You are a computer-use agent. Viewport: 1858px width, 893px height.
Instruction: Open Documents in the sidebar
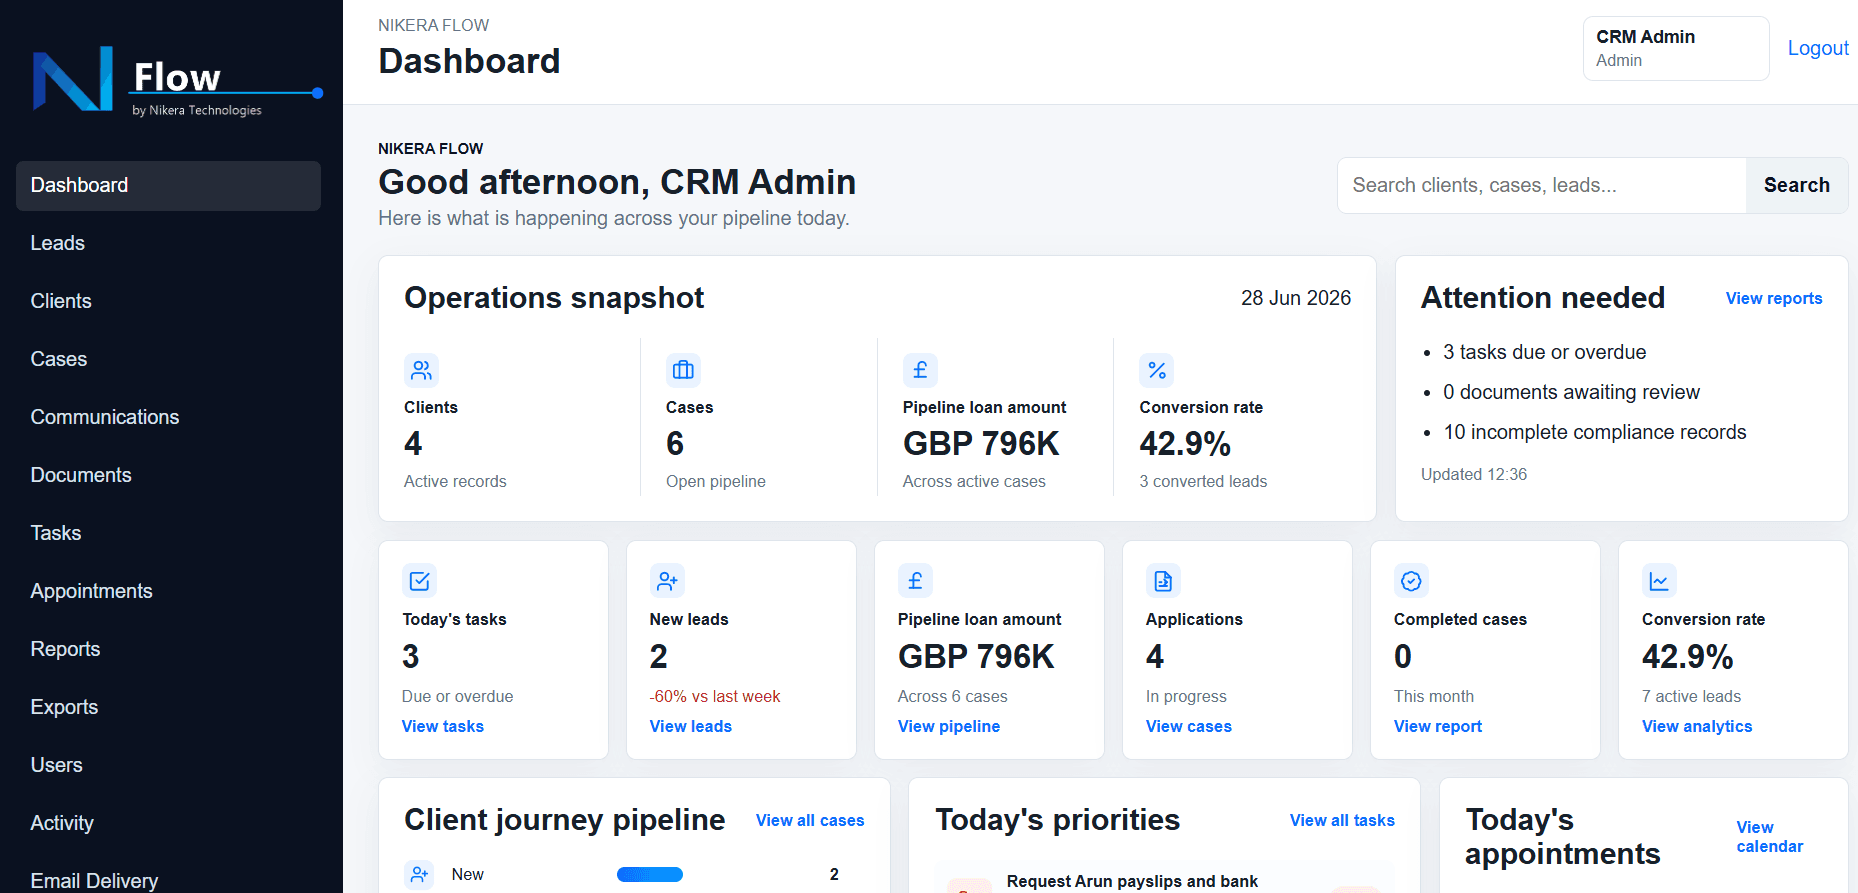tap(168, 475)
